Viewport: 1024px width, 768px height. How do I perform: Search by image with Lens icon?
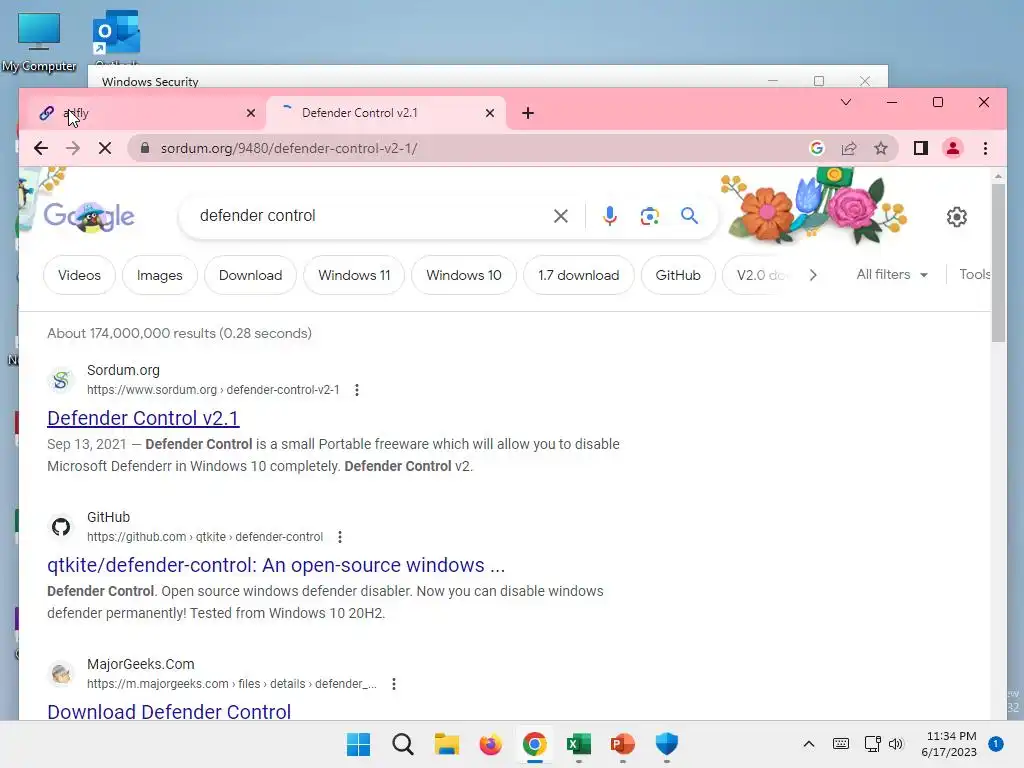(649, 216)
